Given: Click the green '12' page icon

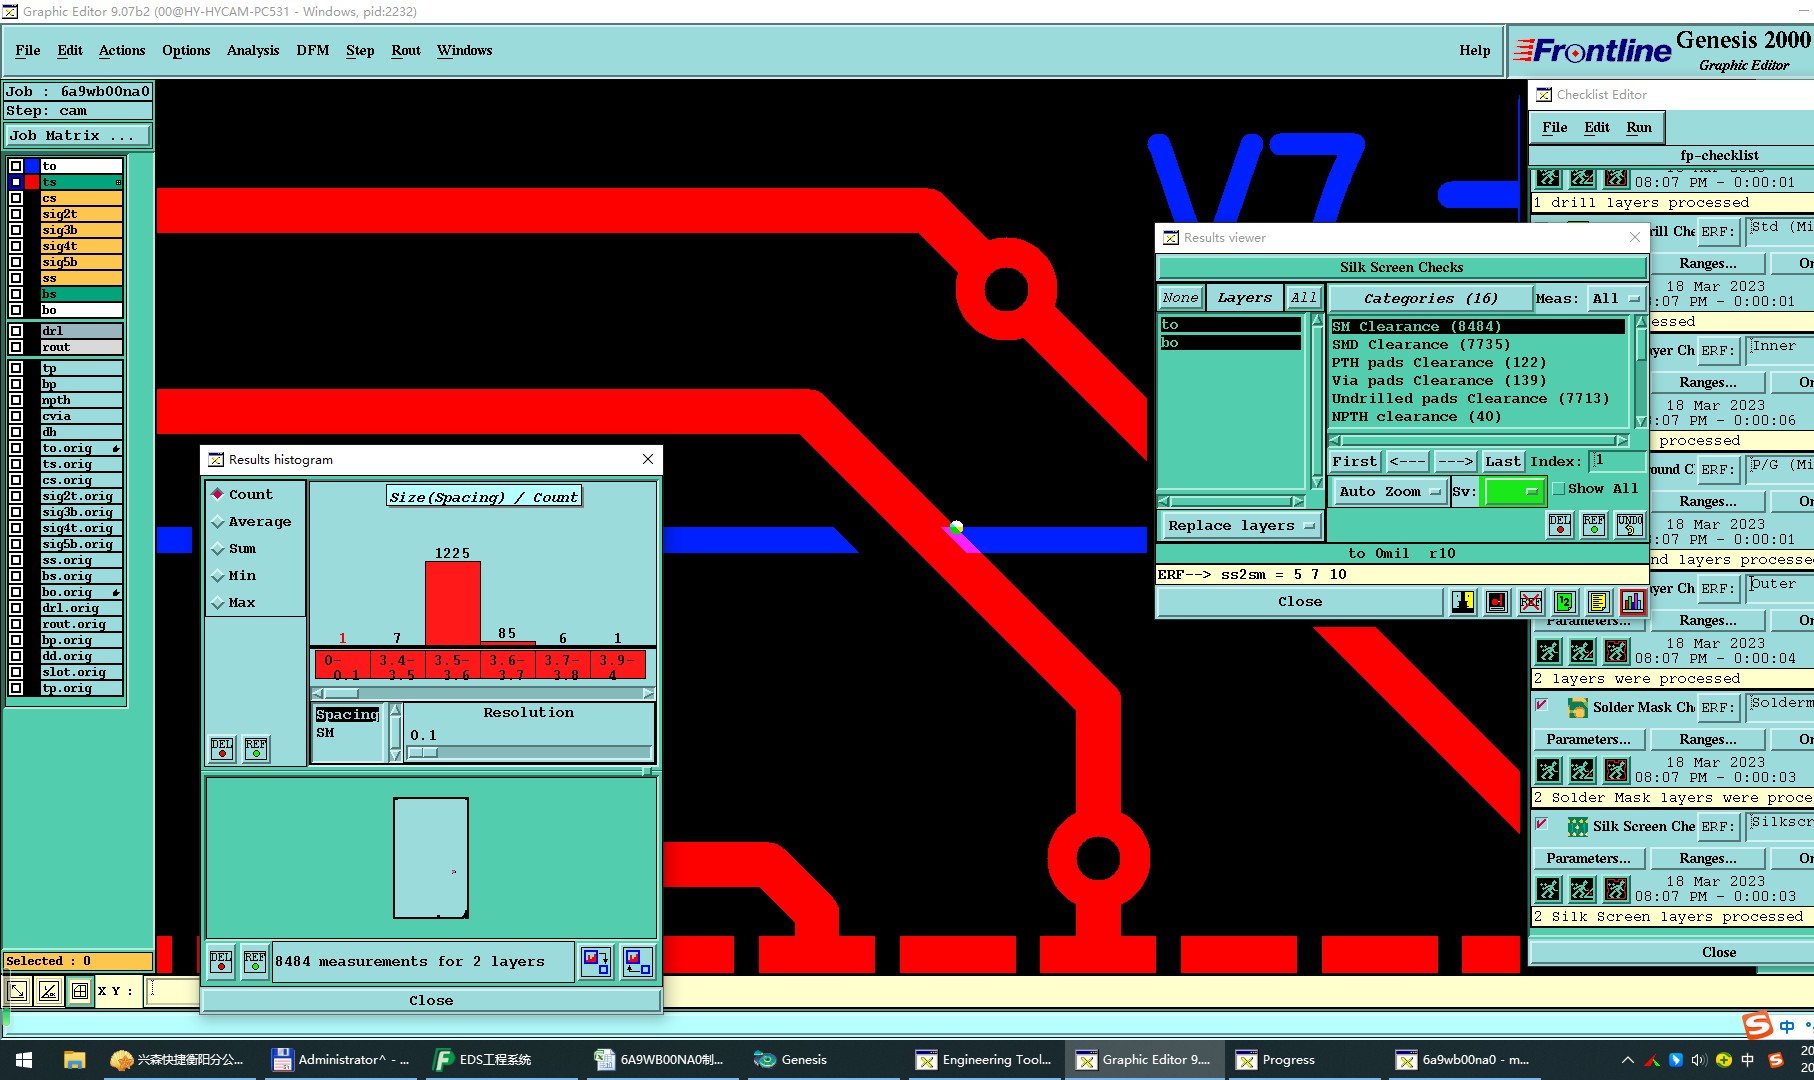Looking at the screenshot, I should [1565, 601].
